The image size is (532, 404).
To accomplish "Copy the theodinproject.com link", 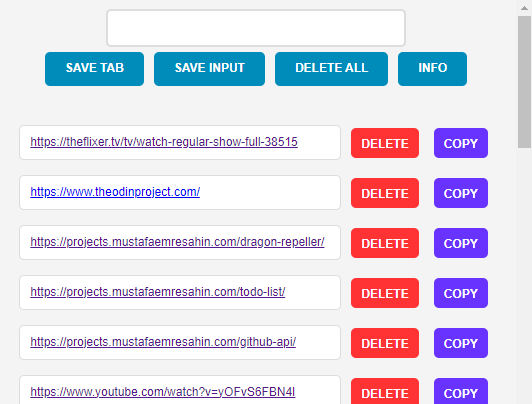I will coord(461,193).
